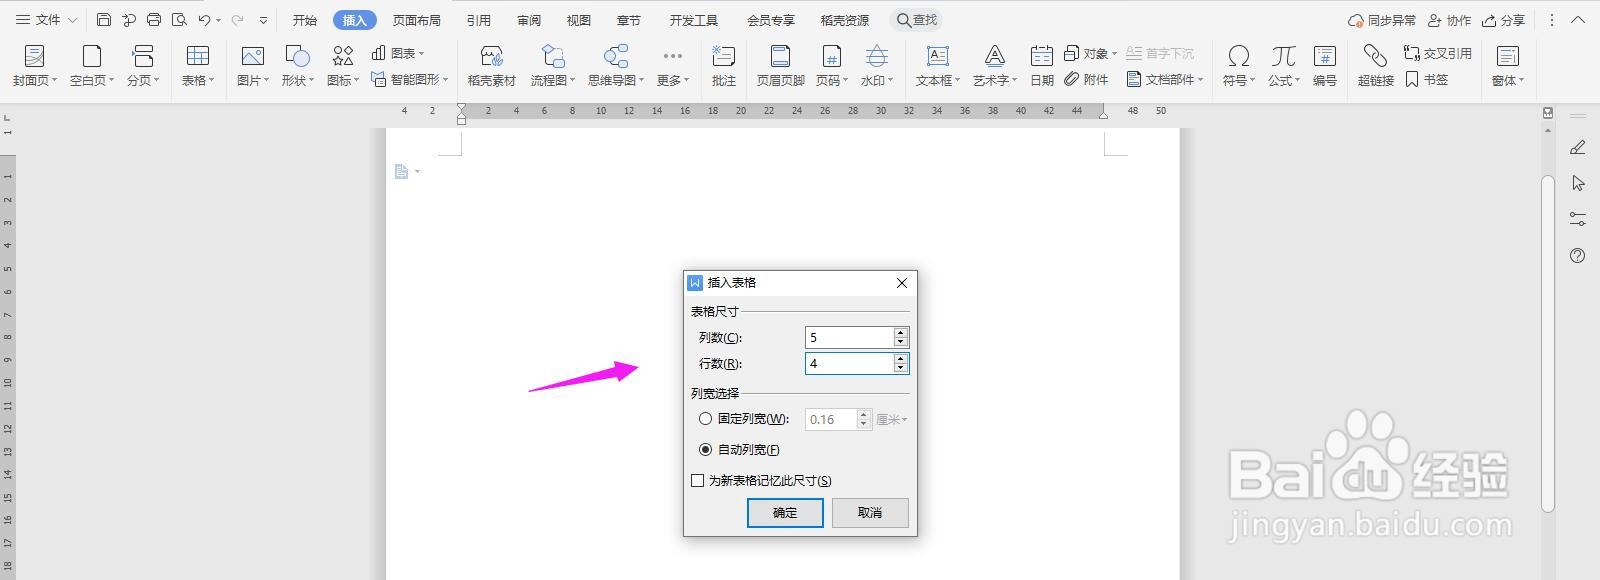Click the Collaborate (协作) button
The width and height of the screenshot is (1600, 580).
click(x=1449, y=20)
